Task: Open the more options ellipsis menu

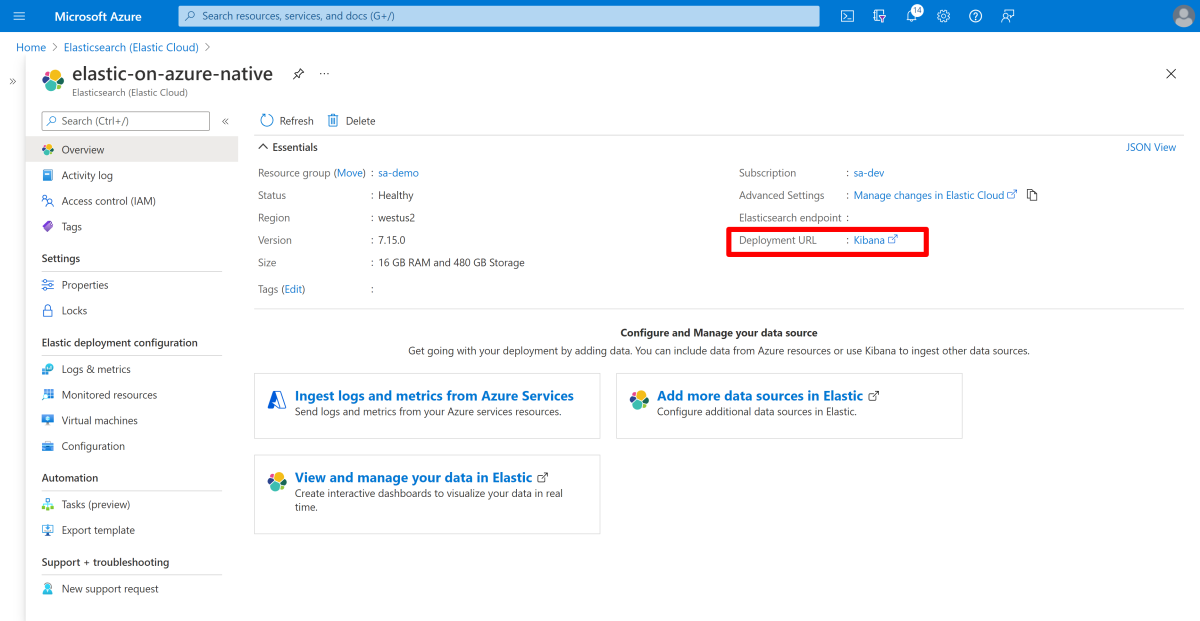Action: 324,74
